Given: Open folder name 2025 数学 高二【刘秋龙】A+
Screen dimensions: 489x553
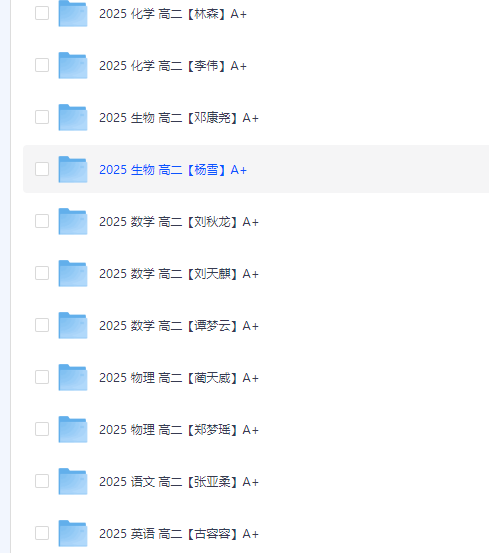Looking at the screenshot, I should click(179, 222).
